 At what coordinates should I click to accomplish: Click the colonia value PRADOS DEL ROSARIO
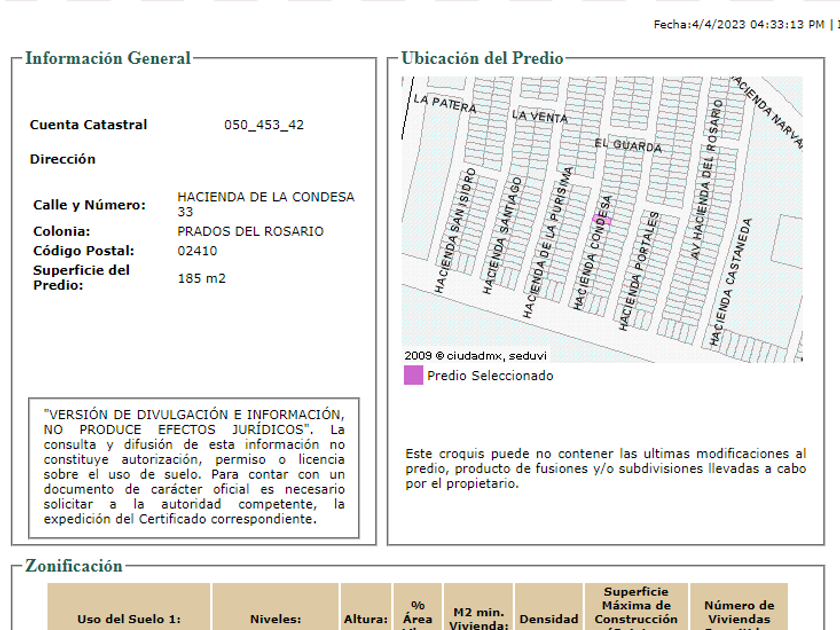(x=250, y=231)
